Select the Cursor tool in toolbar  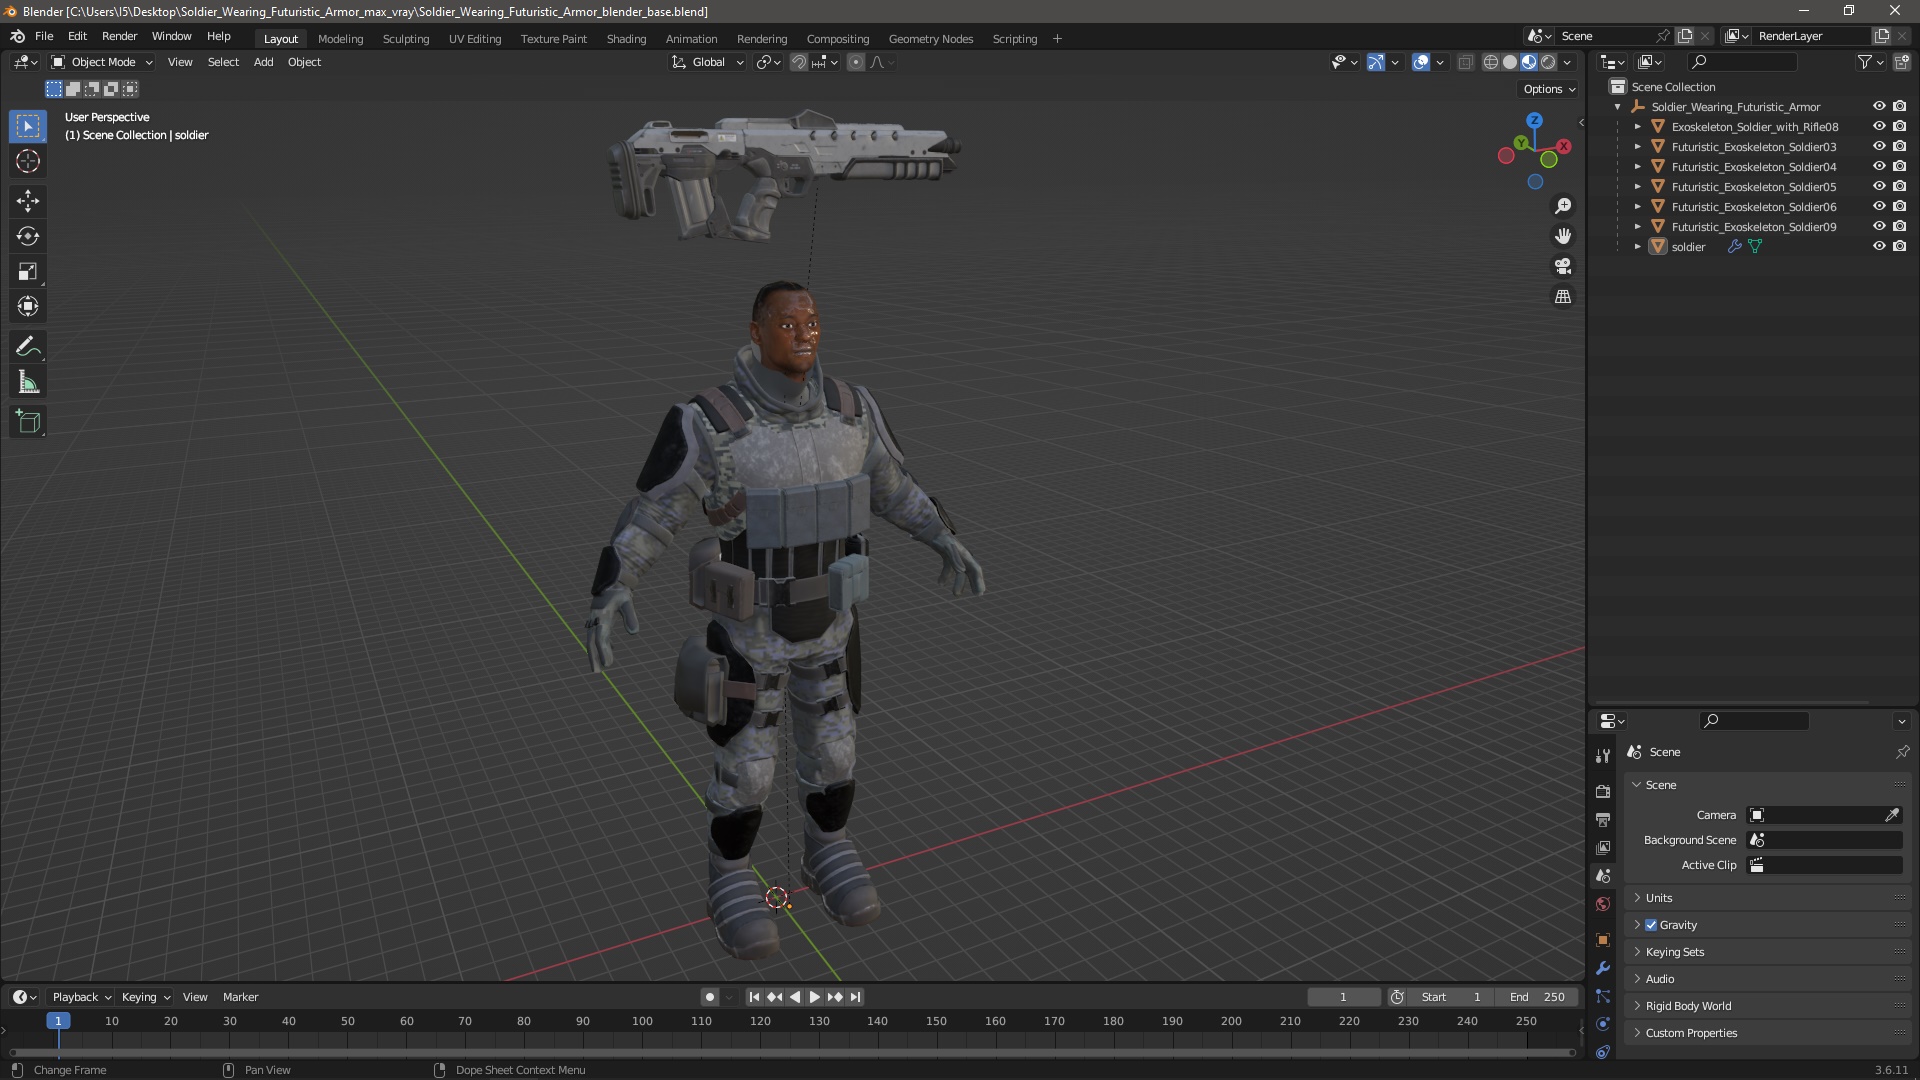coord(28,161)
